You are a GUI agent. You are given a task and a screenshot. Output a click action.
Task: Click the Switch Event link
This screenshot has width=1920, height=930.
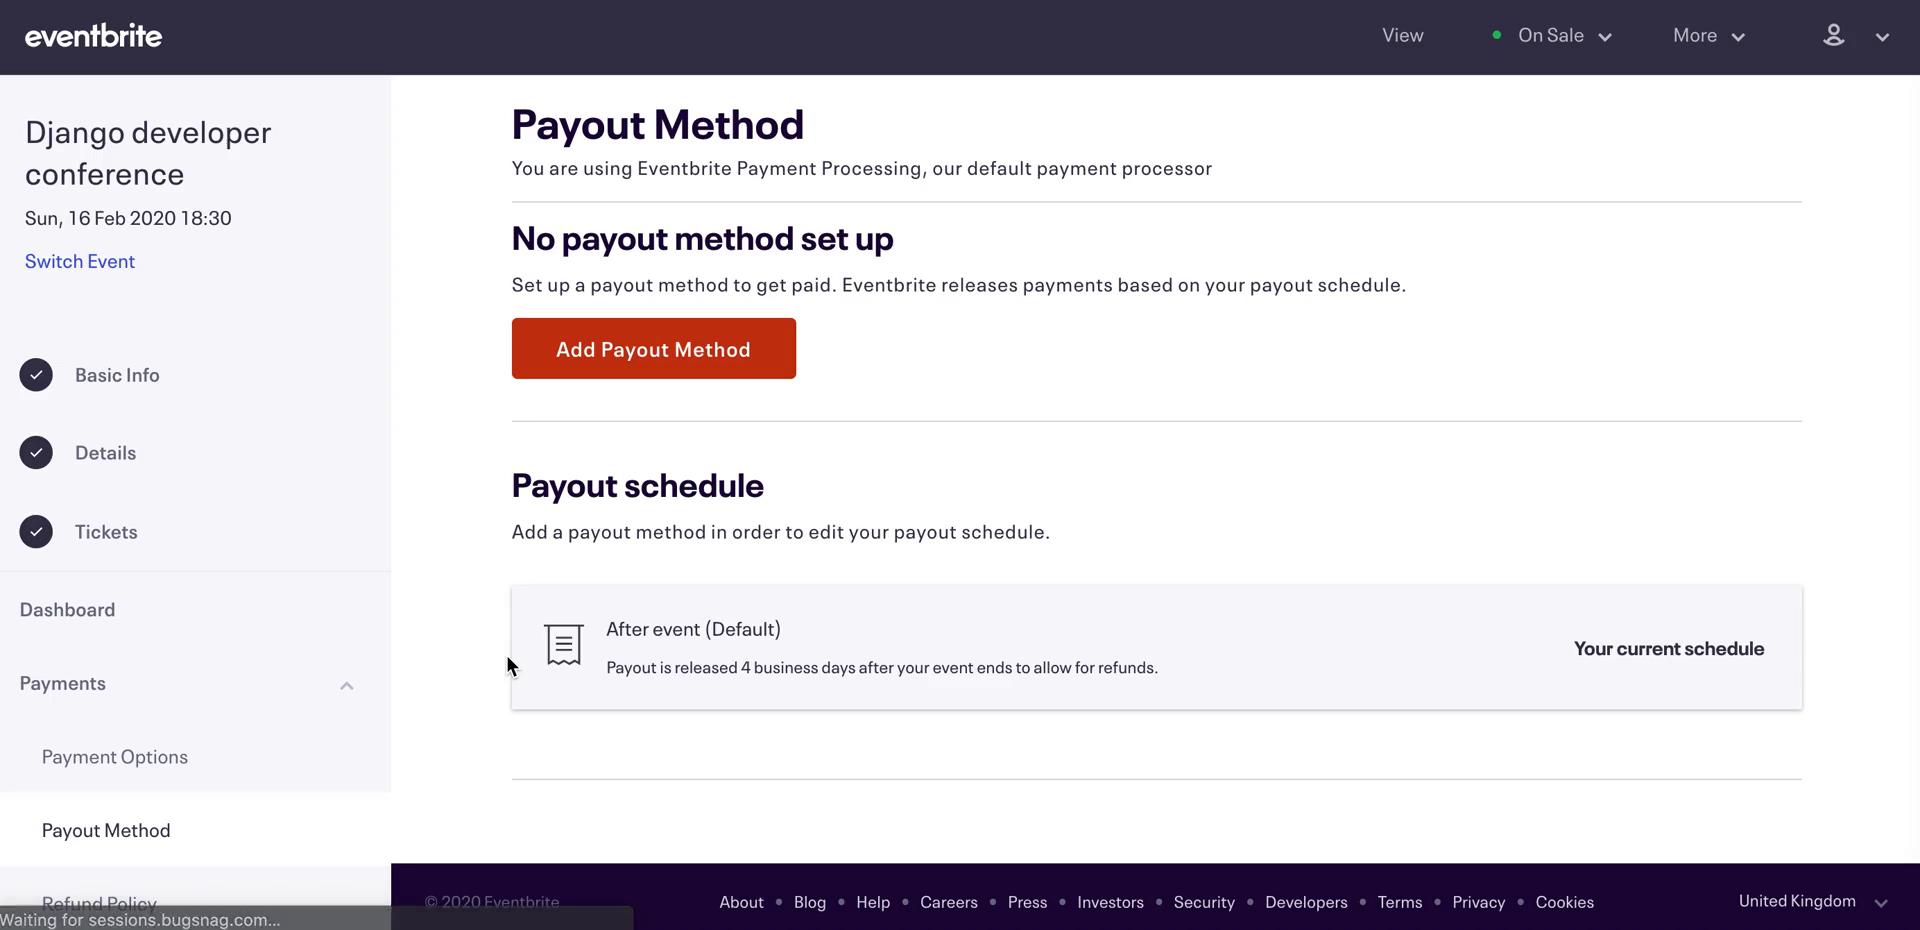click(x=80, y=261)
